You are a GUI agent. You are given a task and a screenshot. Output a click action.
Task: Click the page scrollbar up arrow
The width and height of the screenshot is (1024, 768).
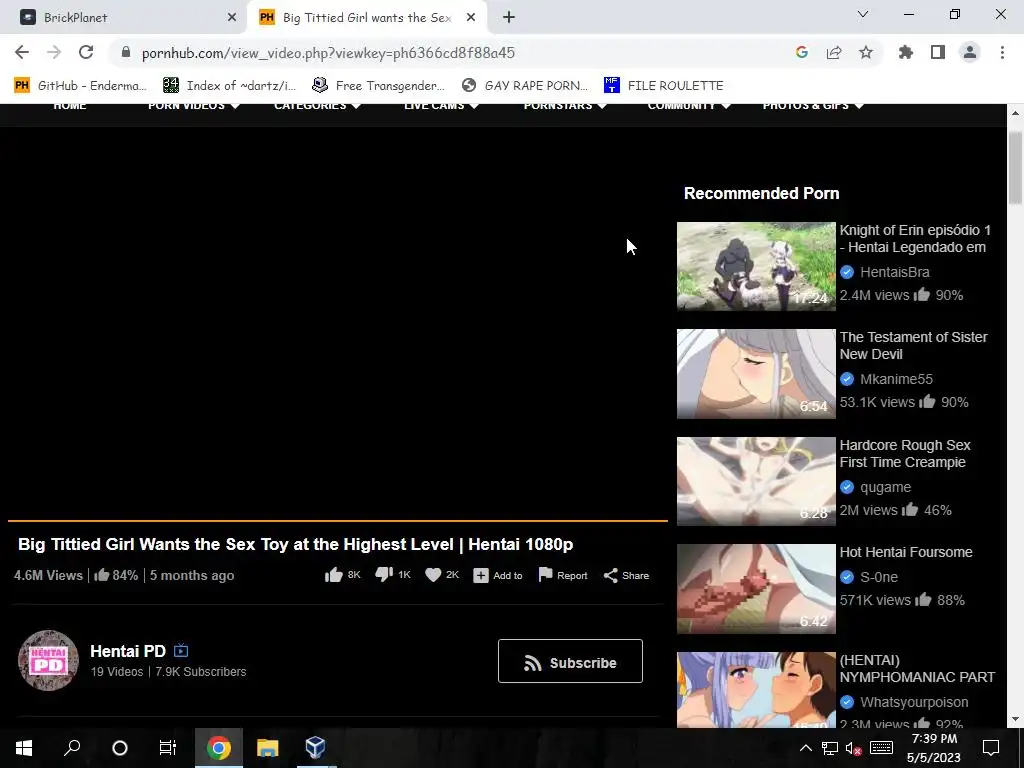1015,113
